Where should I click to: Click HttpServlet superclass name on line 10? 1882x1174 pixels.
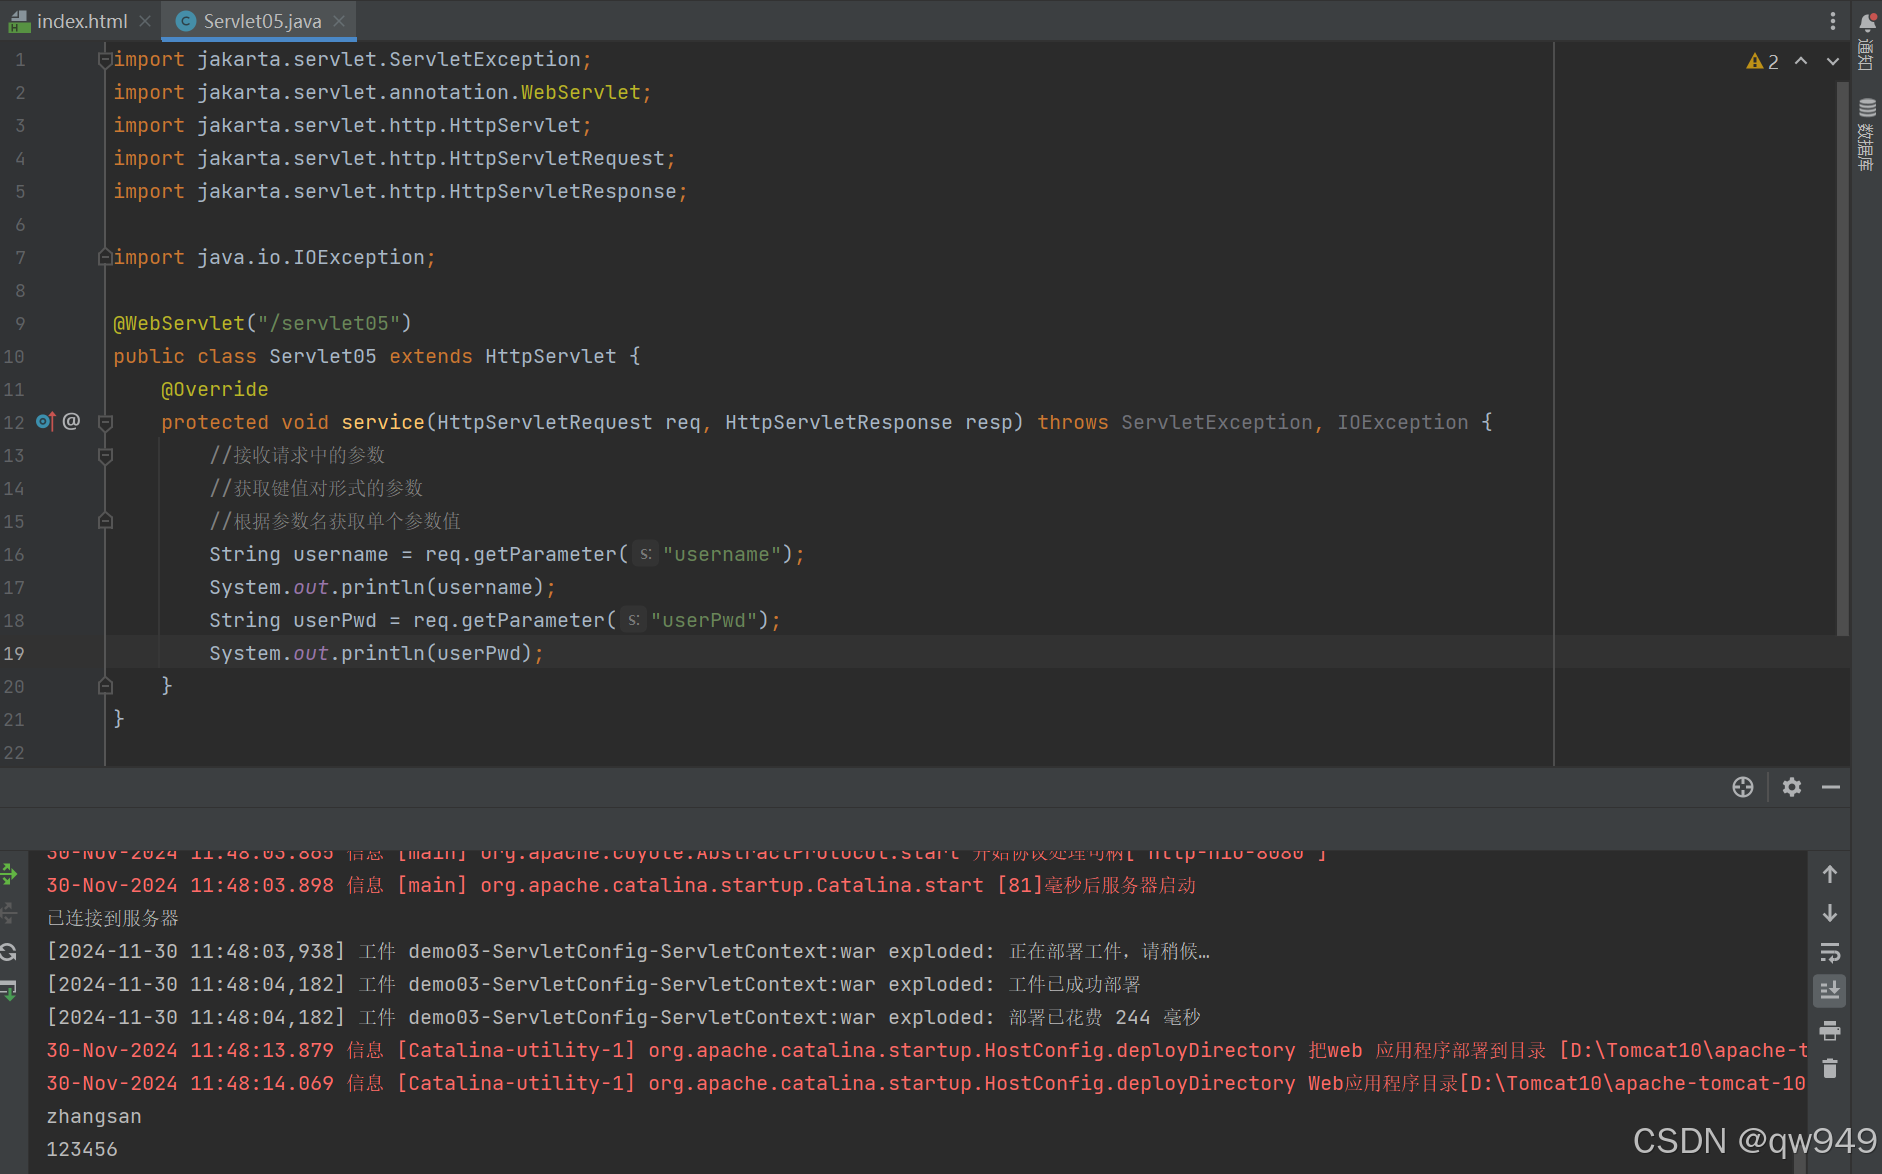551,356
